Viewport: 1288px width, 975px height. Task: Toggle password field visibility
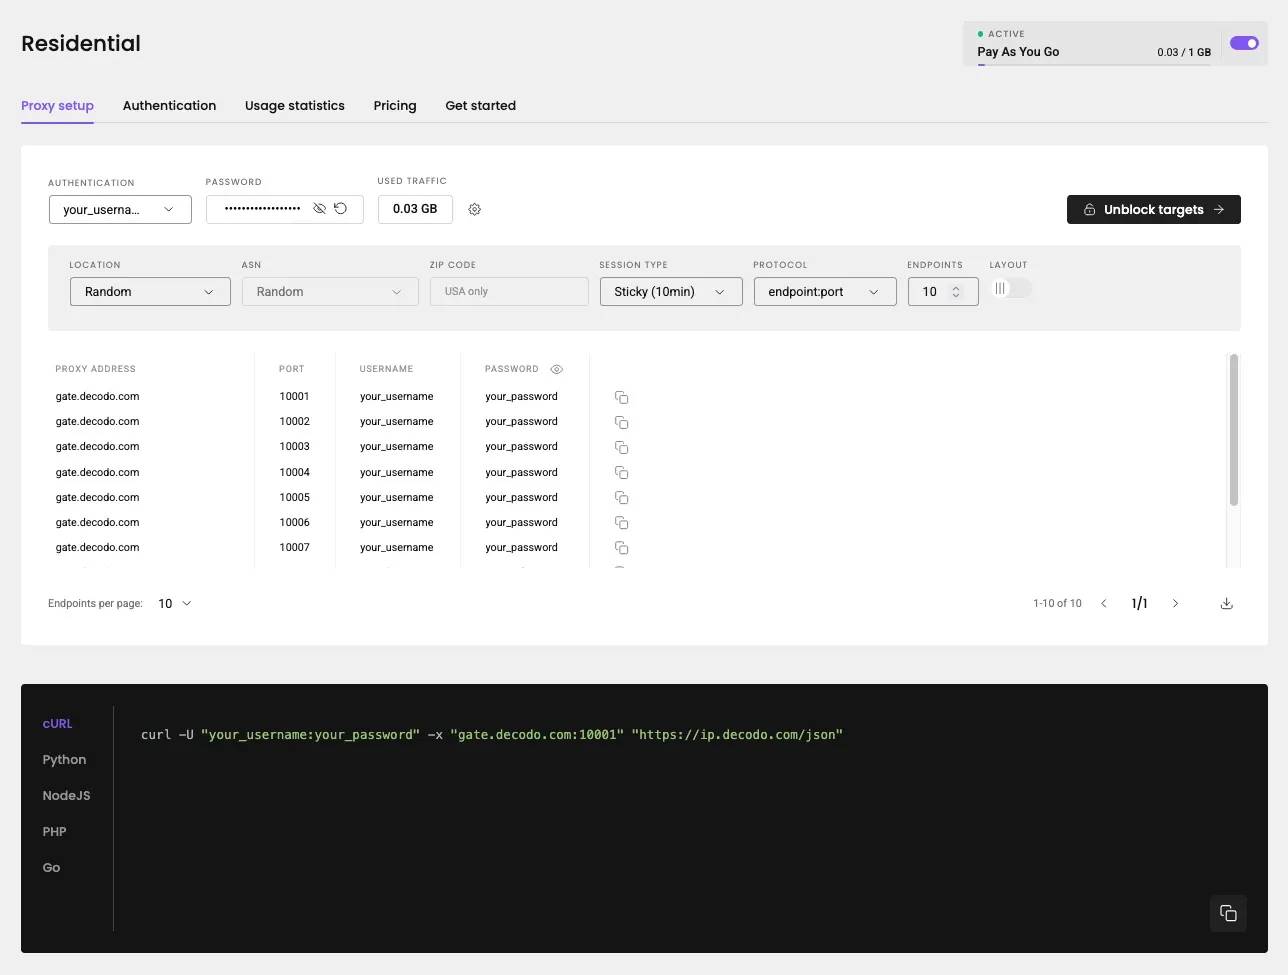[x=319, y=209]
